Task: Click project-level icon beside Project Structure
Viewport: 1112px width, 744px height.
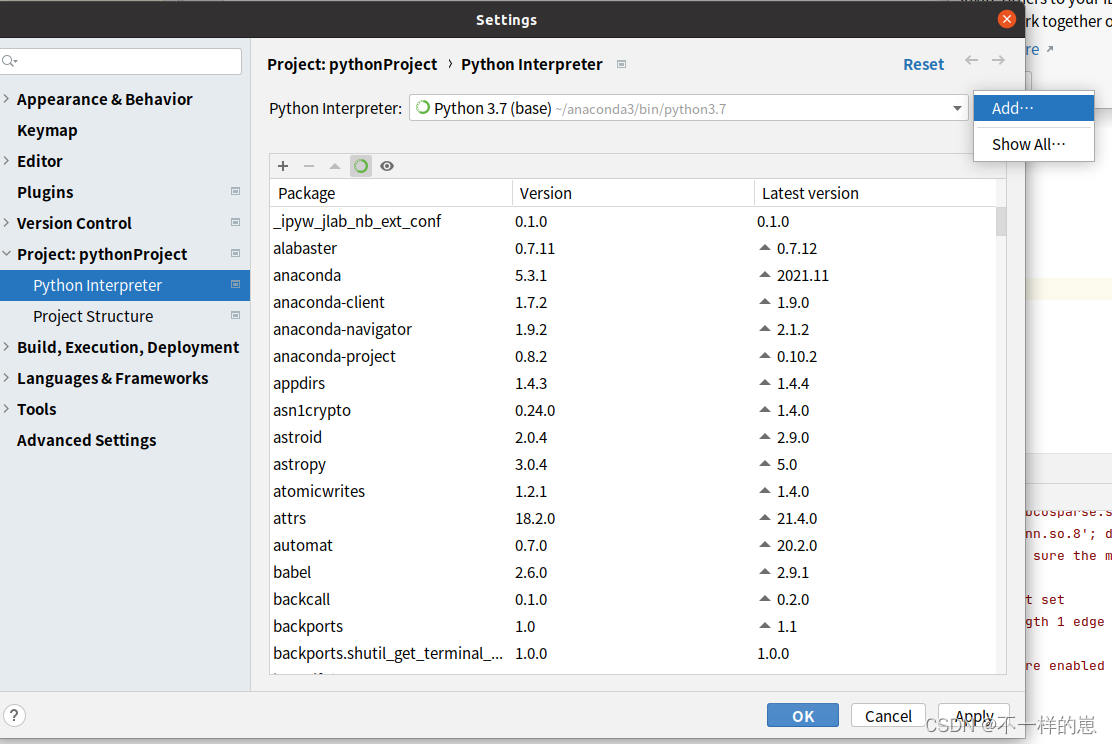Action: 235,316
